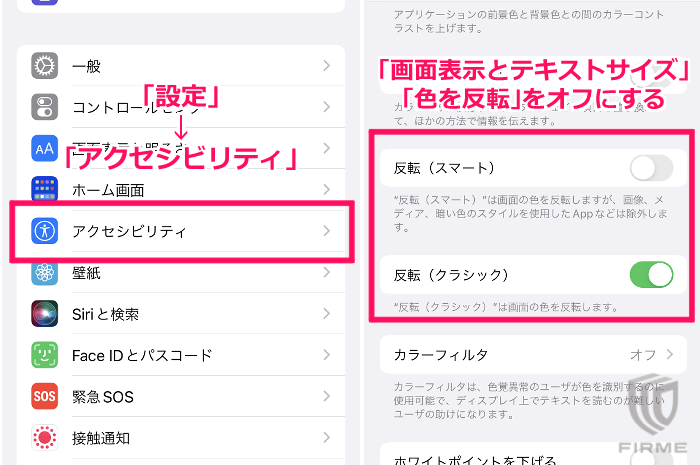This screenshot has height=465, width=700.
Task: Enable the 反転（スマート）switch
Action: [651, 167]
